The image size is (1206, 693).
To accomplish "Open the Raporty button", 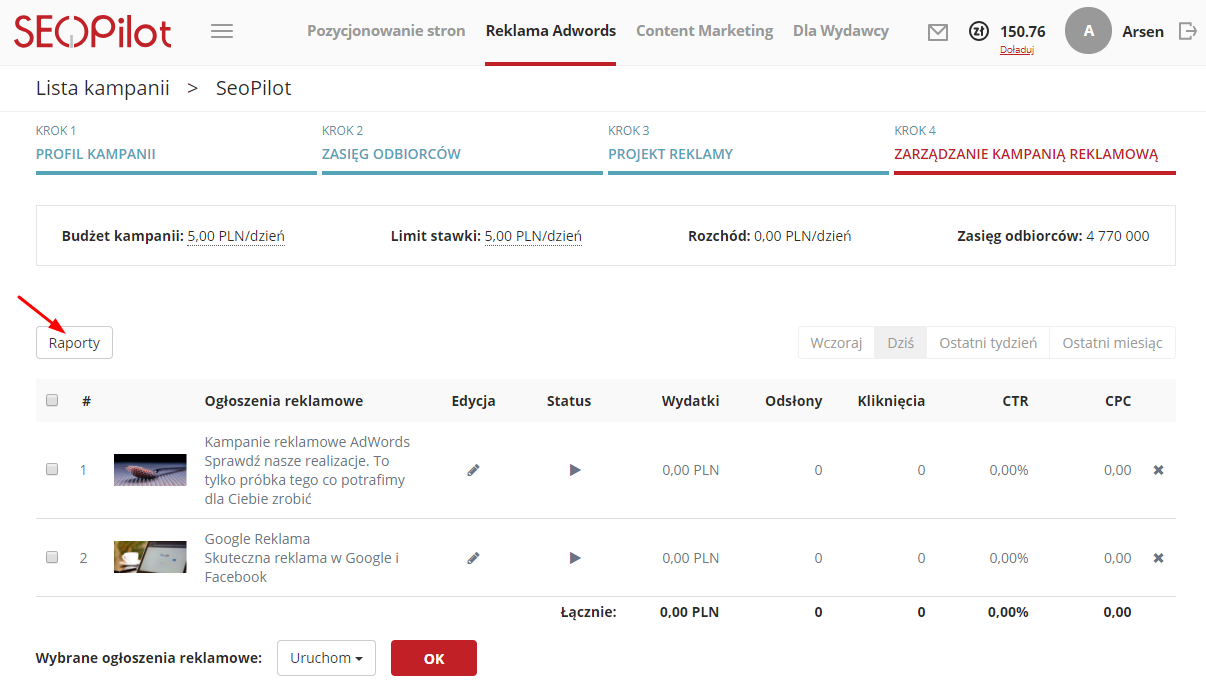I will pyautogui.click(x=74, y=343).
